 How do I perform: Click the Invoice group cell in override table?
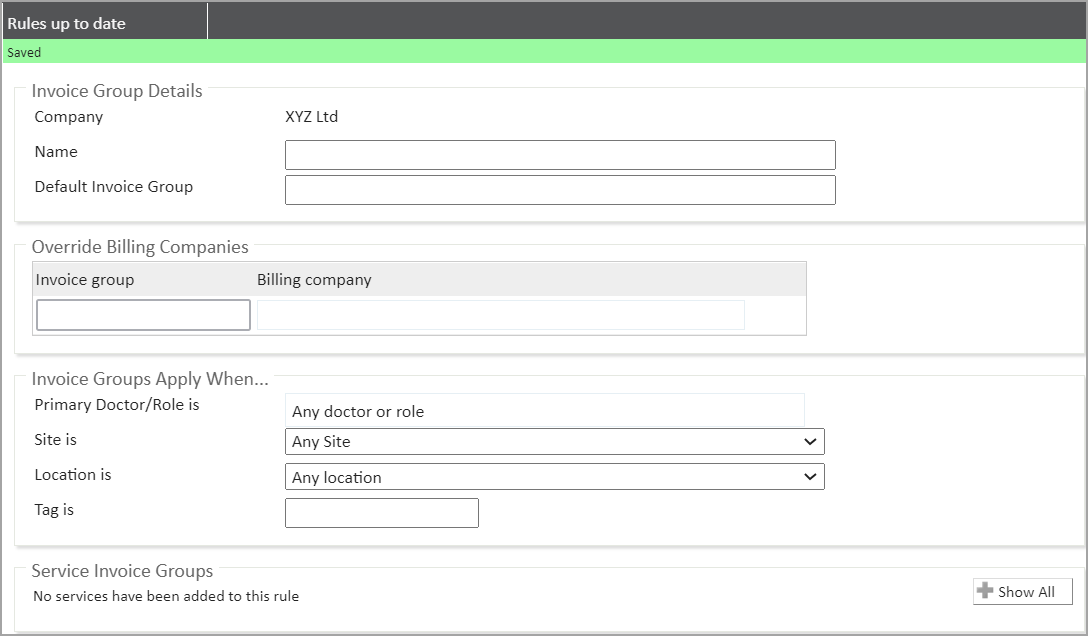coord(143,315)
